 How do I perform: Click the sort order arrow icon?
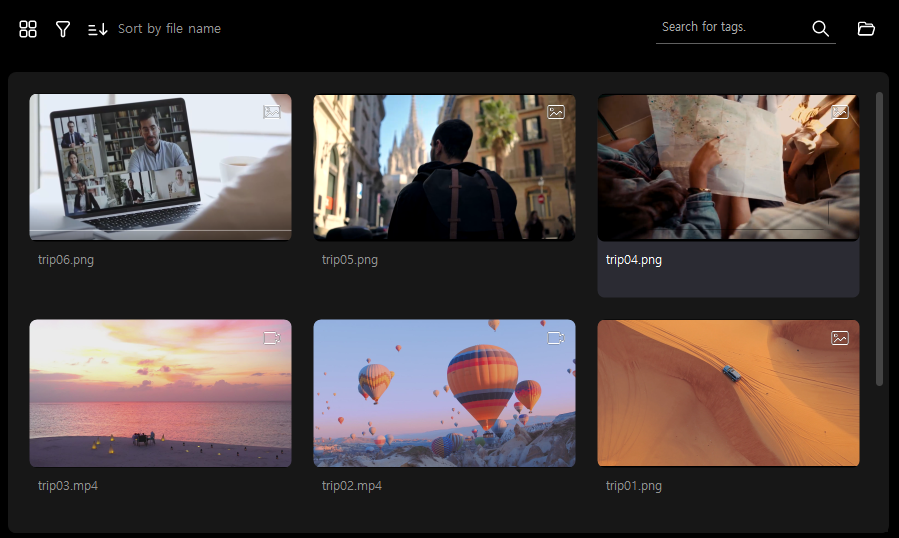[97, 29]
